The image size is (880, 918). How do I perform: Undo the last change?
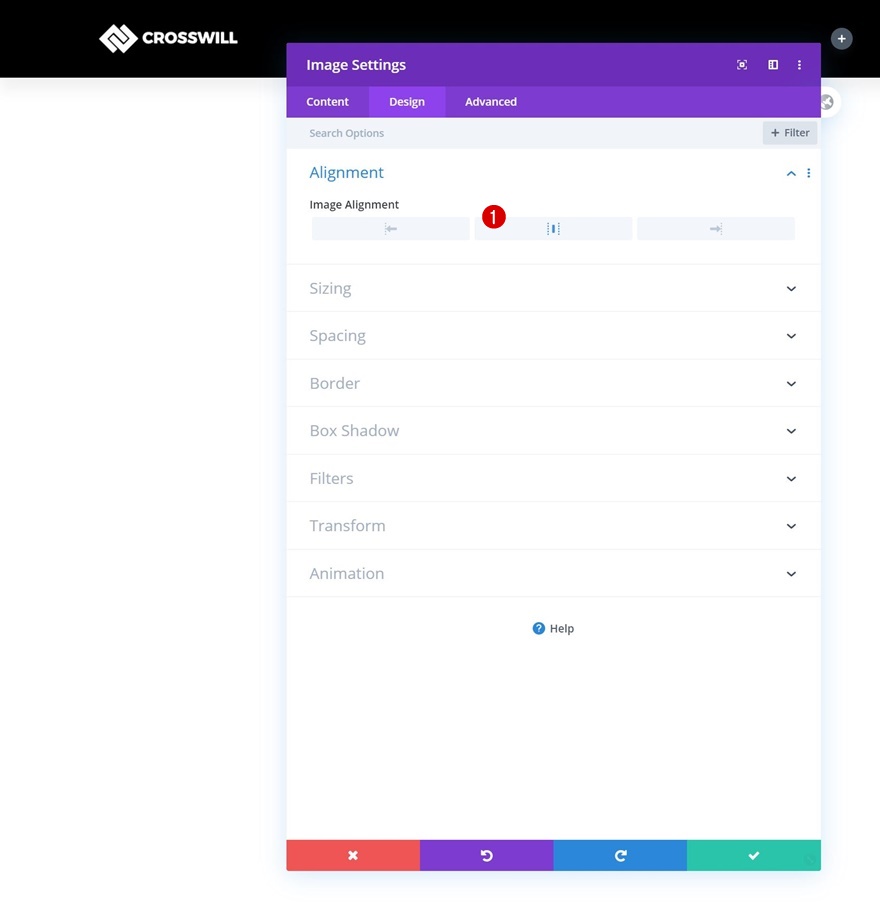point(486,855)
